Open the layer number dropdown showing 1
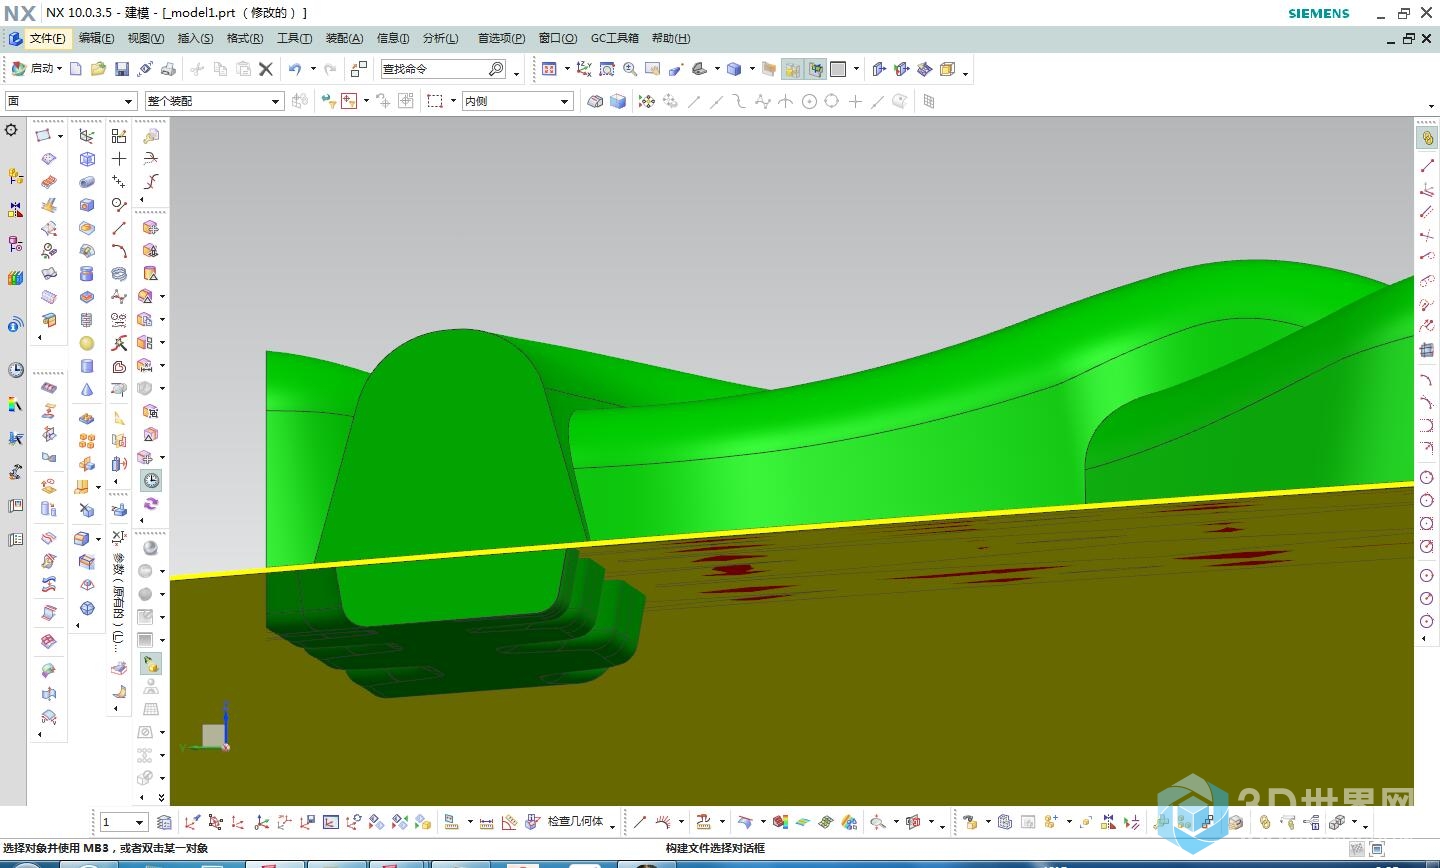The height and width of the screenshot is (868, 1440). click(x=124, y=822)
